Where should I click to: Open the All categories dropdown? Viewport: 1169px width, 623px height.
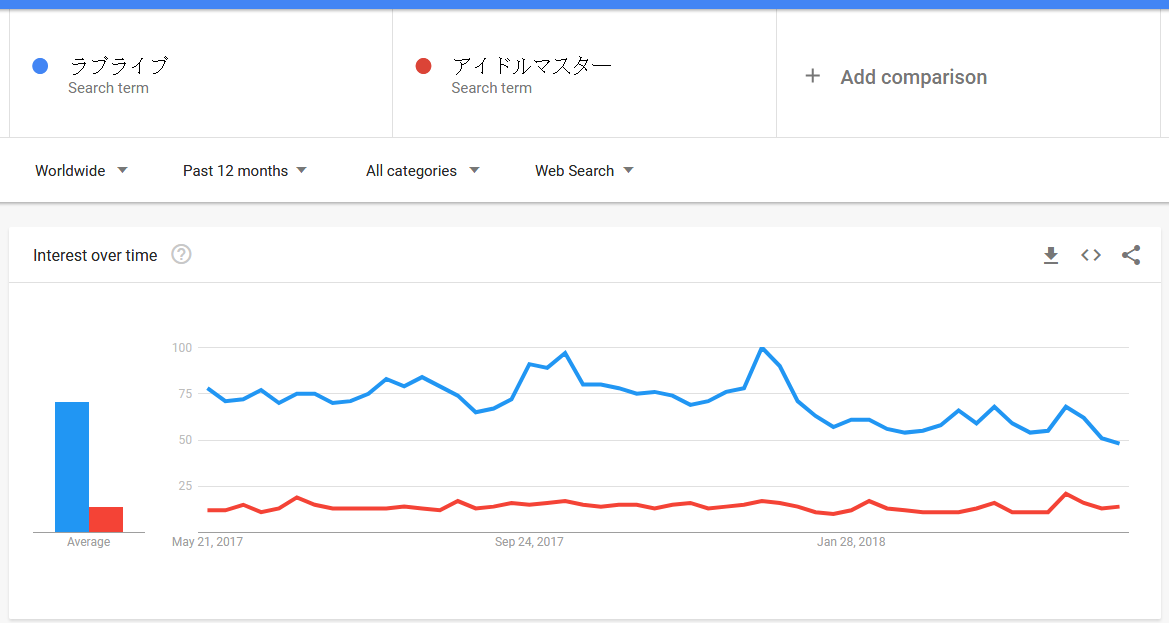[423, 171]
